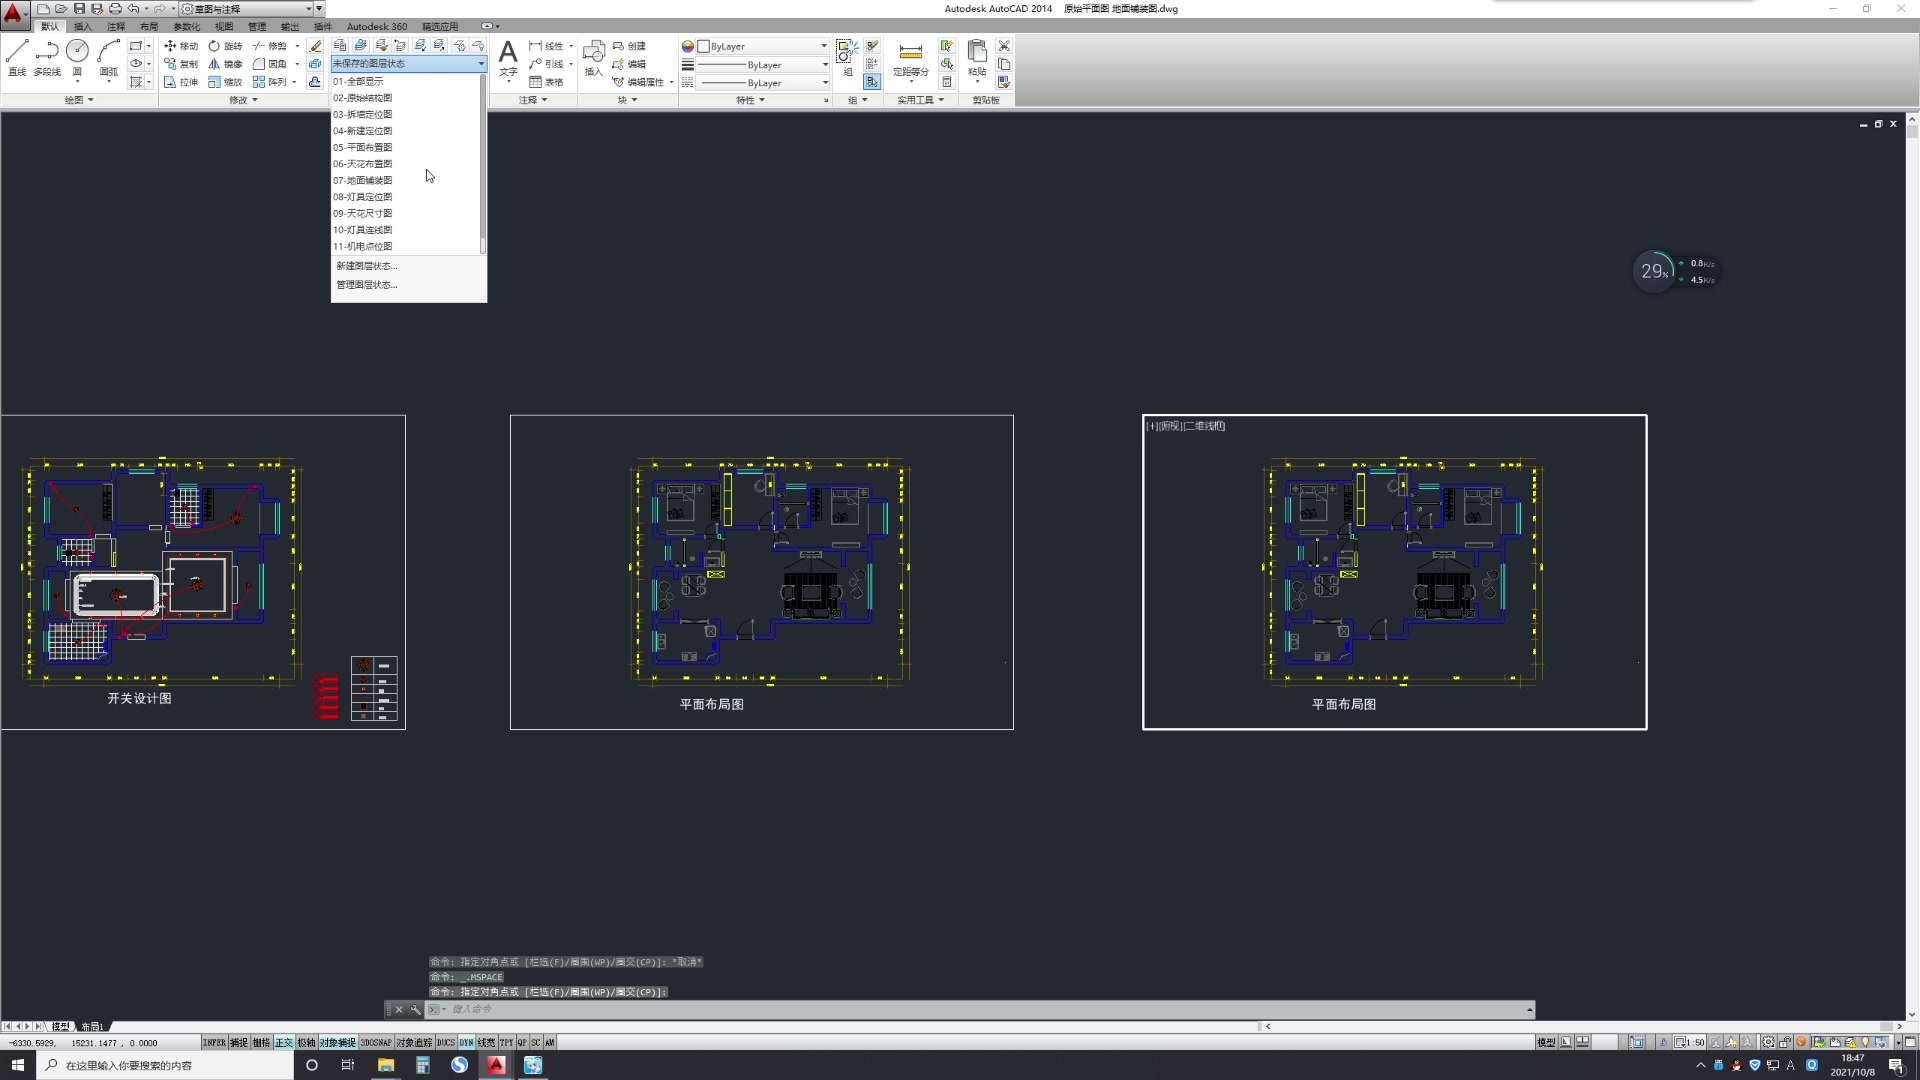Click the color wheel swatch beside ByLayer
Viewport: 1920px width, 1080px height.
tap(687, 46)
